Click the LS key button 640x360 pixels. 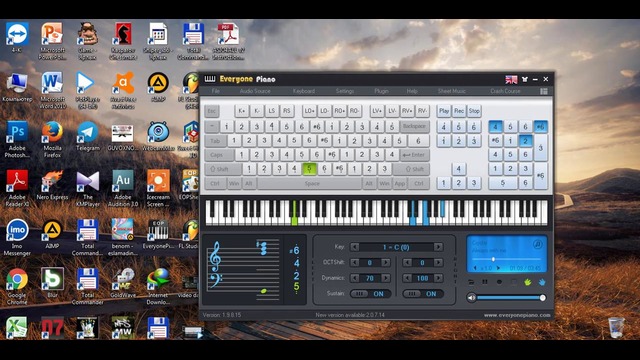tap(271, 111)
